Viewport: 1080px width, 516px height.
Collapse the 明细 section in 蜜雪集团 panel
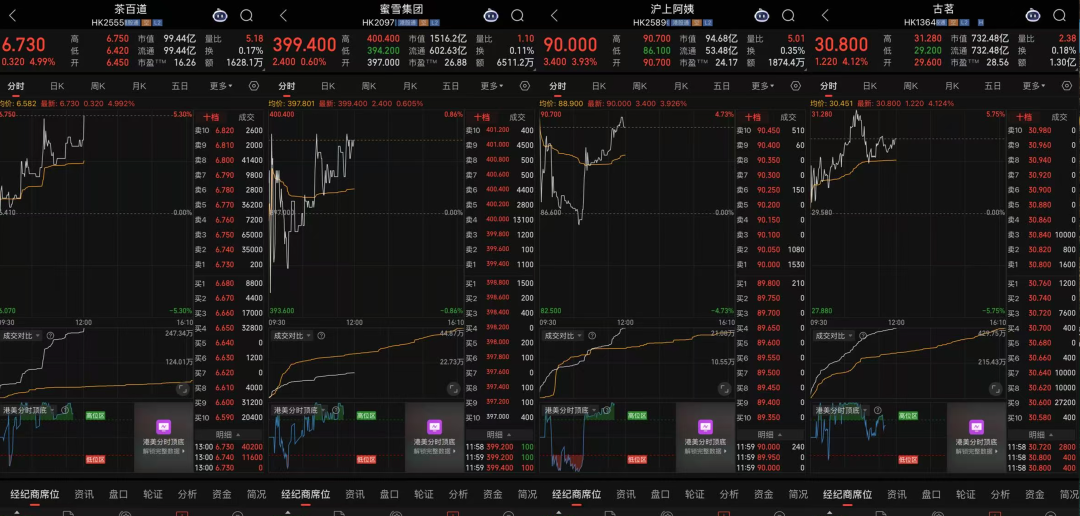501,434
